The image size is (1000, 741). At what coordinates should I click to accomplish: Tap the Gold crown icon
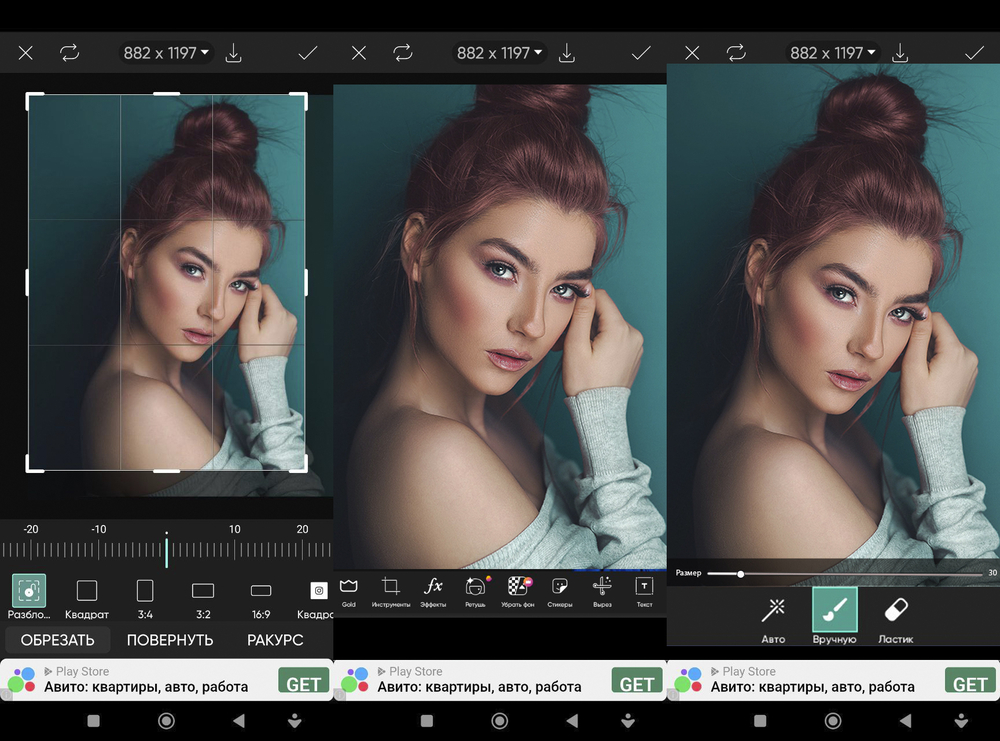[x=349, y=588]
